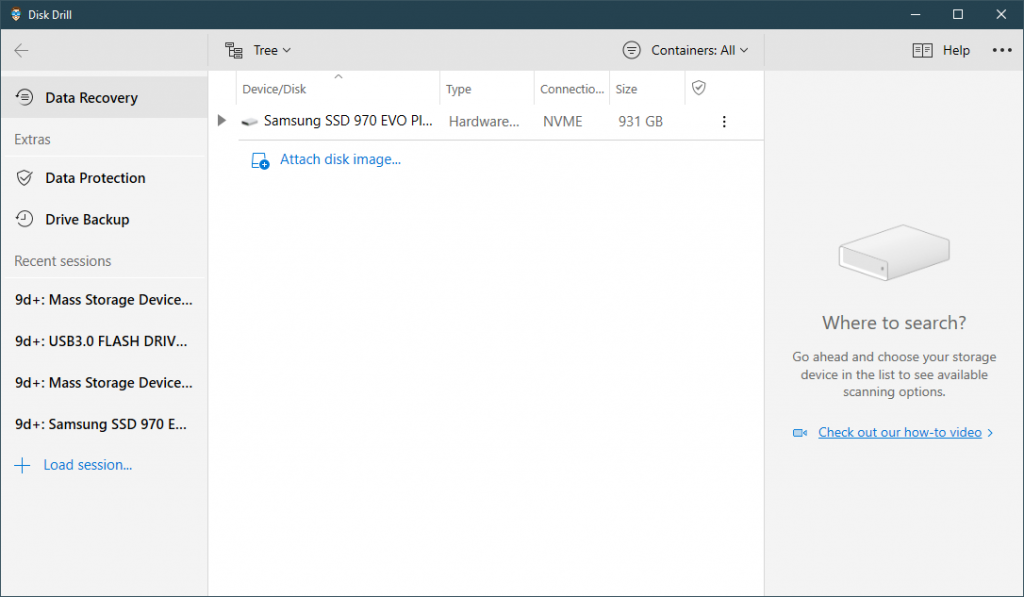The image size is (1024, 597).
Task: Open the Check out our how-to video link
Action: [x=900, y=433]
